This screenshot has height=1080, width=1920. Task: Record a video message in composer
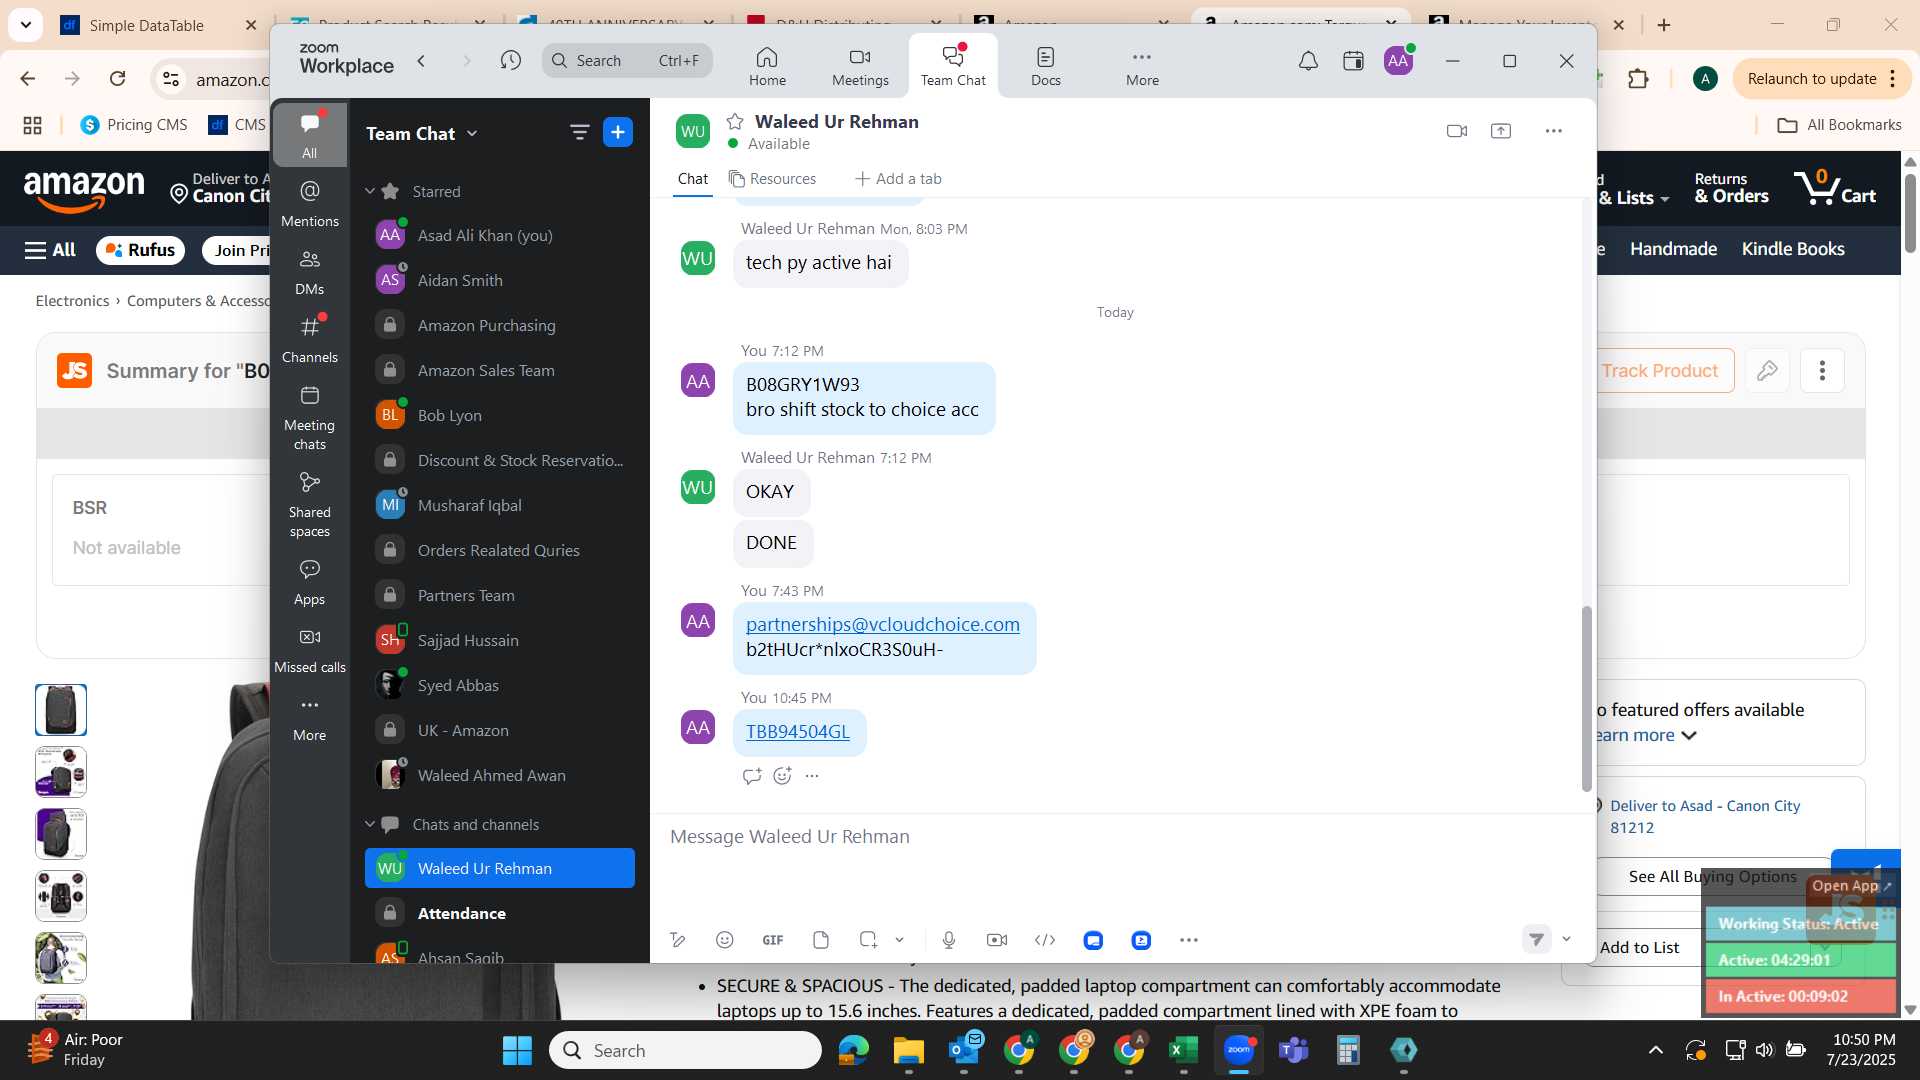pos(997,940)
